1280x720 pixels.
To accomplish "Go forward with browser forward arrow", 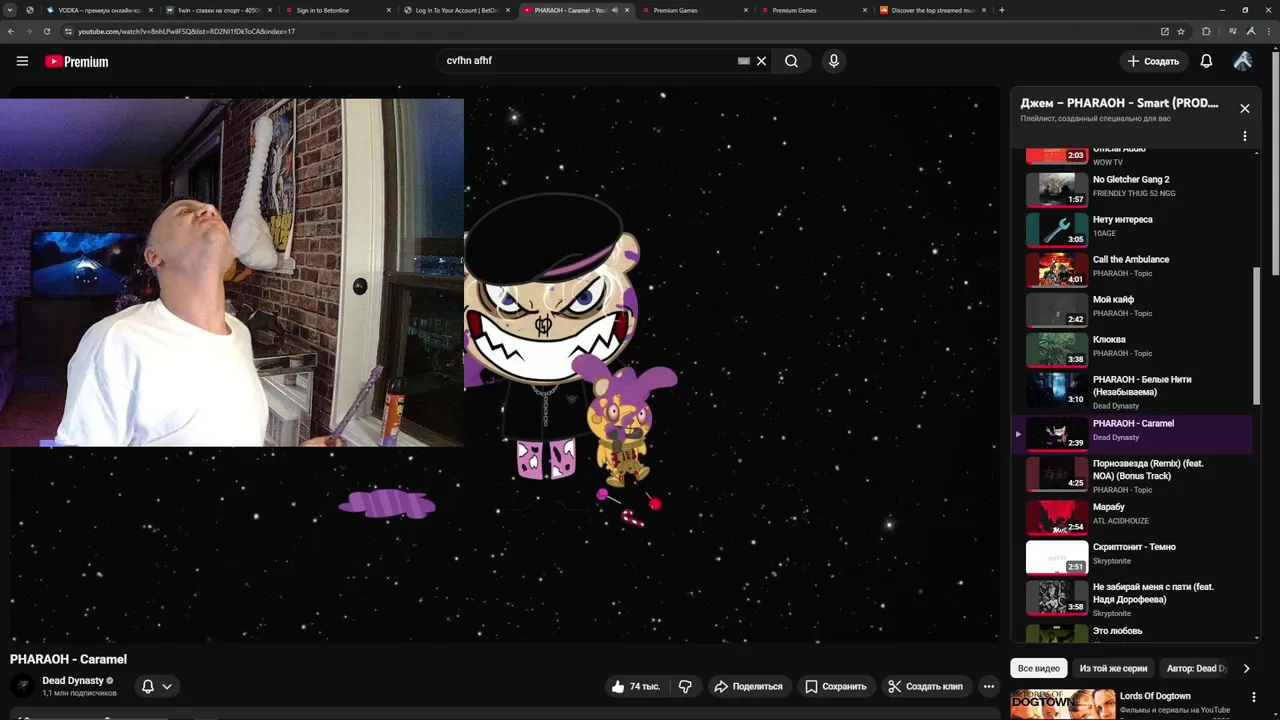I will [29, 31].
